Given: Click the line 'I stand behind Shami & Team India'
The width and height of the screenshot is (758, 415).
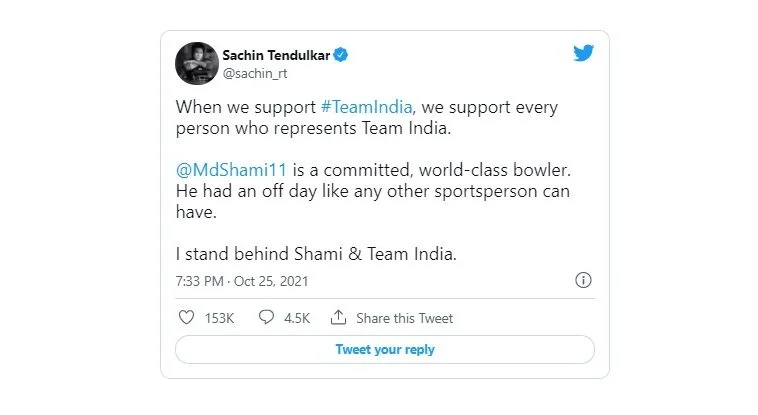Looking at the screenshot, I should [x=316, y=254].
